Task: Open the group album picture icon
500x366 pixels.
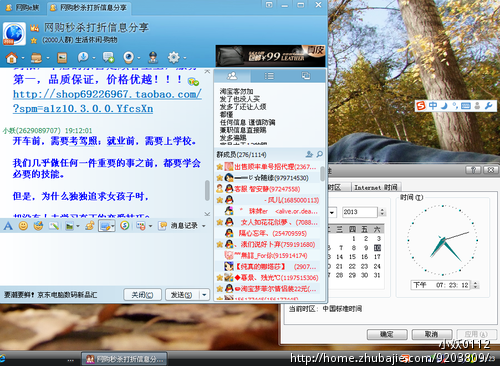Action: click(x=62, y=58)
